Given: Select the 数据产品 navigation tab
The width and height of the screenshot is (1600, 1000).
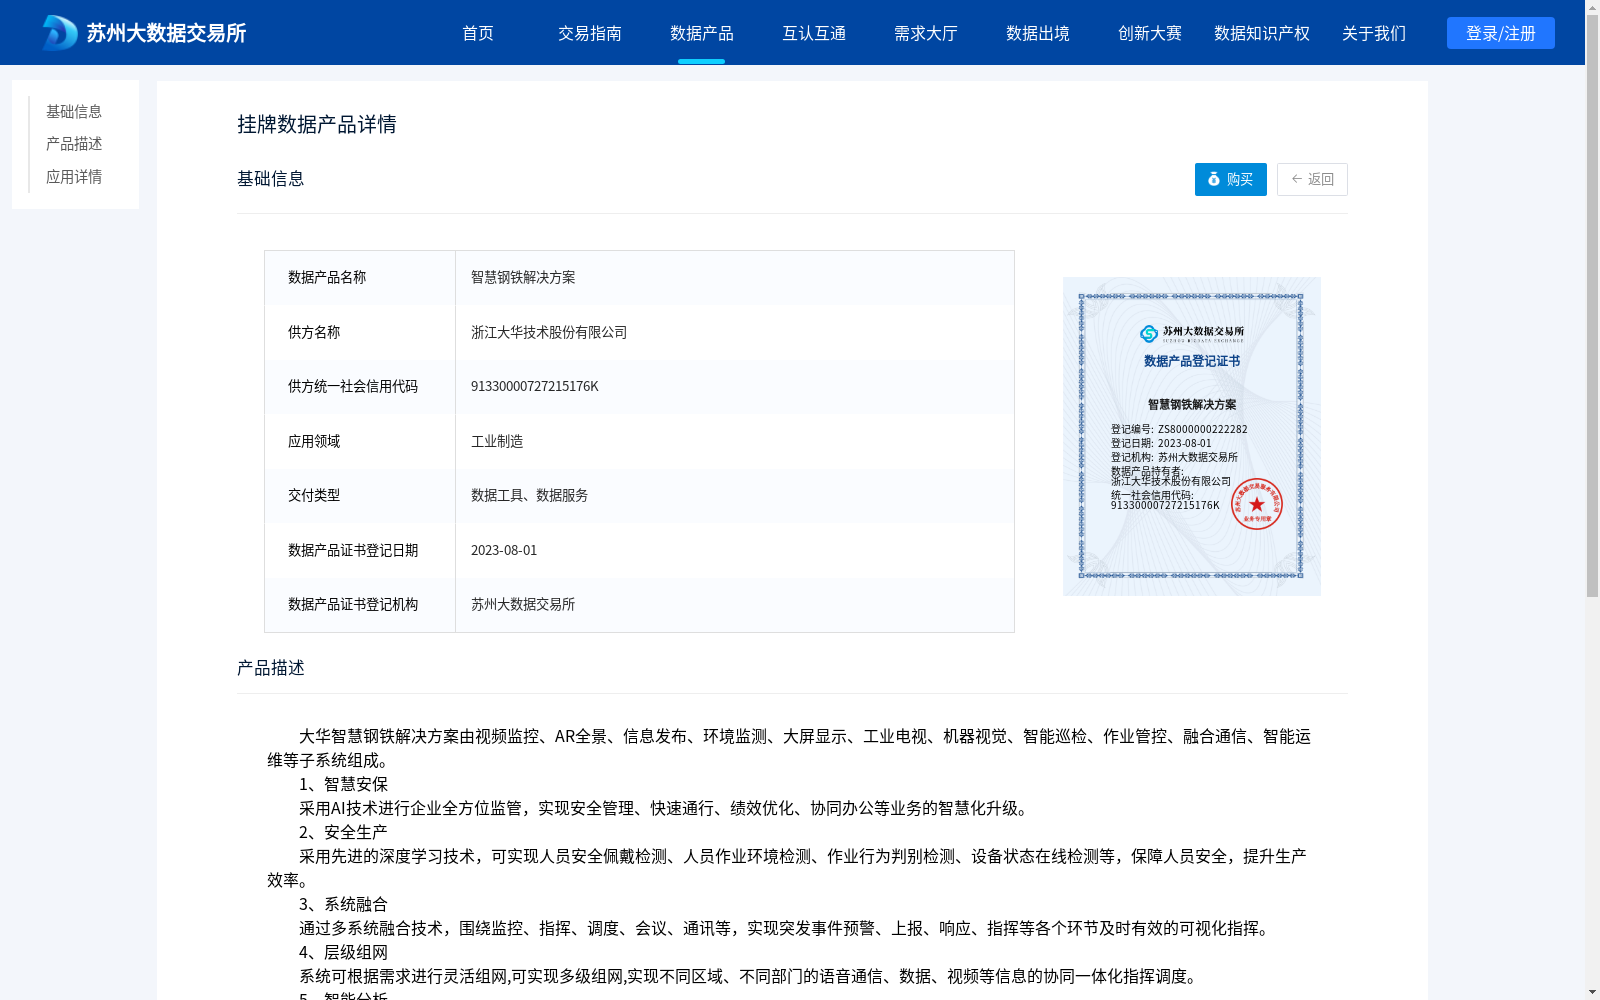Looking at the screenshot, I should 702,33.
